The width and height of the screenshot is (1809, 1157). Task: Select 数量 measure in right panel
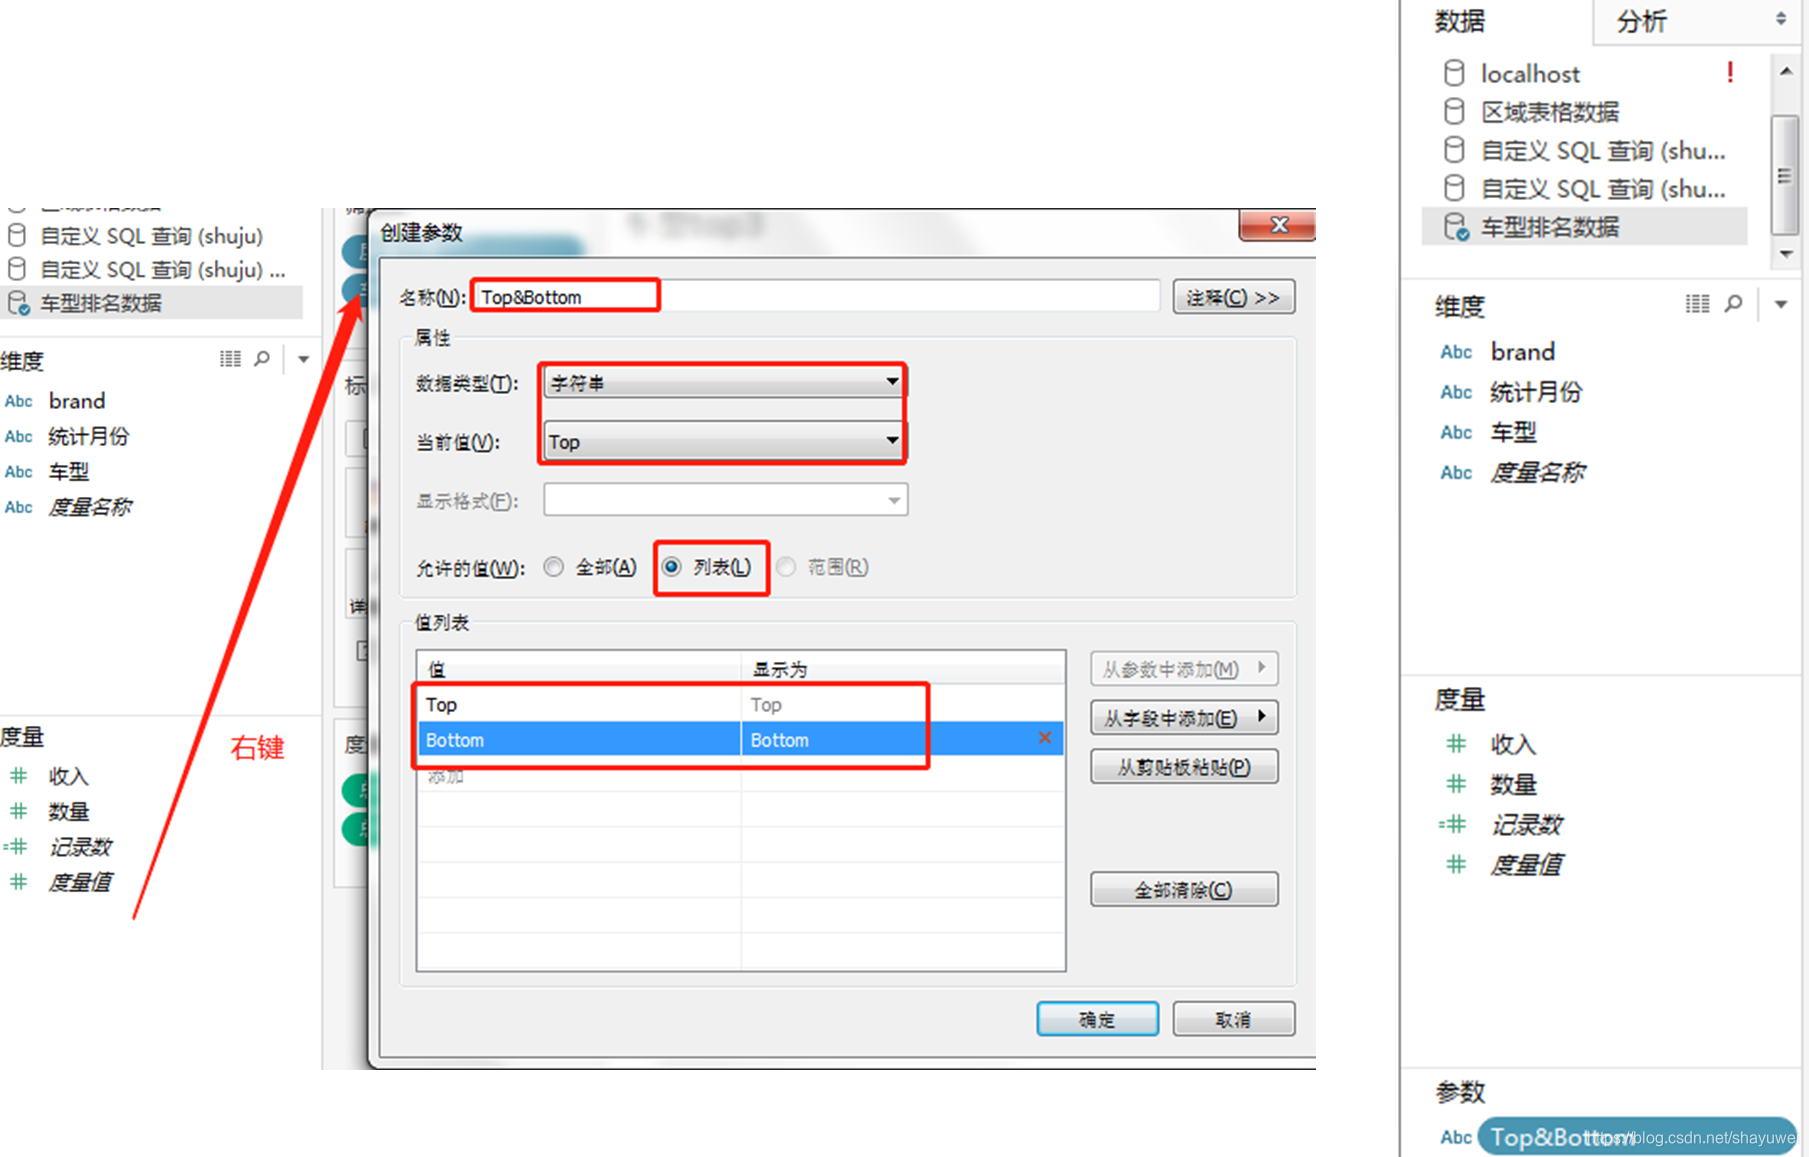pos(1512,784)
